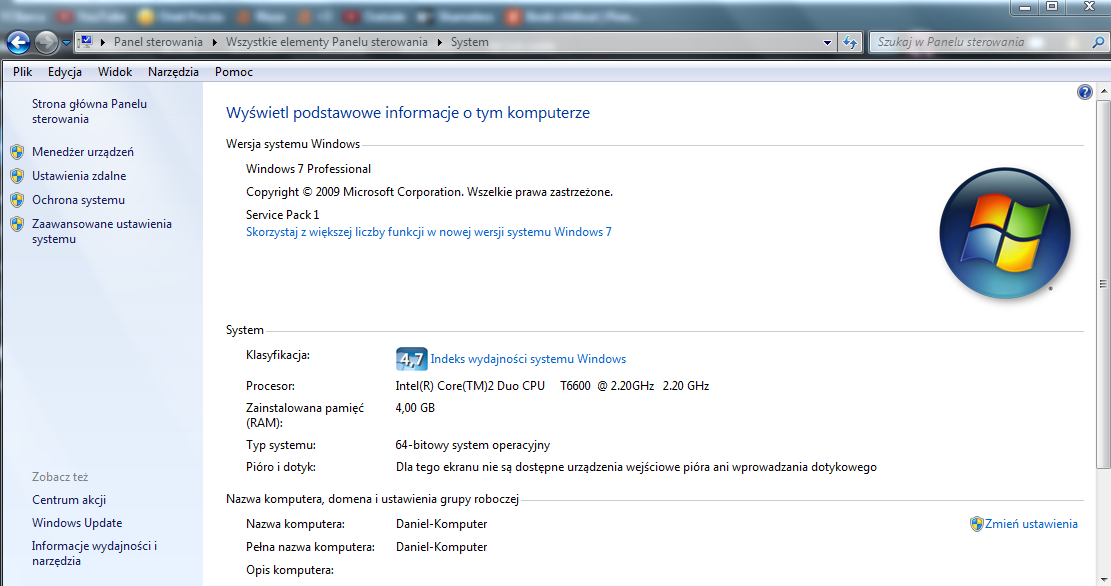The width and height of the screenshot is (1111, 586).
Task: Click the Windows logo orb image
Action: (1004, 232)
